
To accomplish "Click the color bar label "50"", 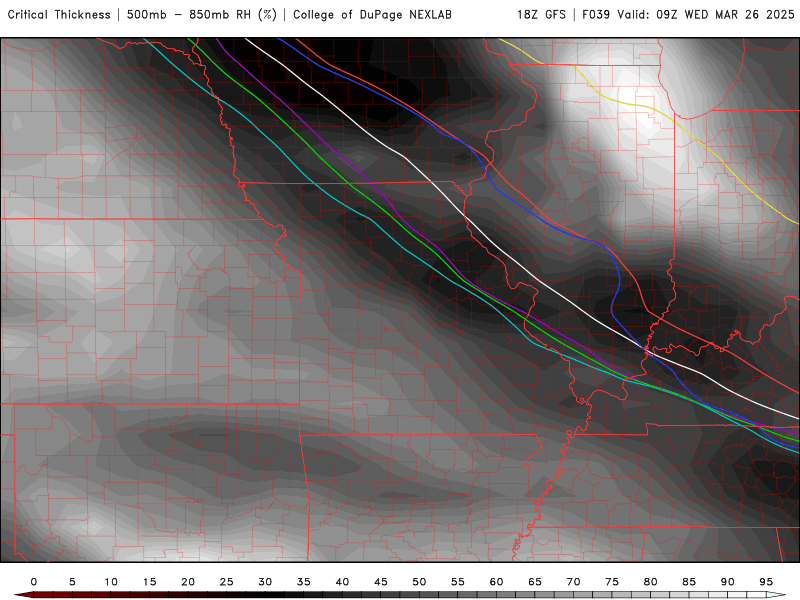I will point(419,582).
